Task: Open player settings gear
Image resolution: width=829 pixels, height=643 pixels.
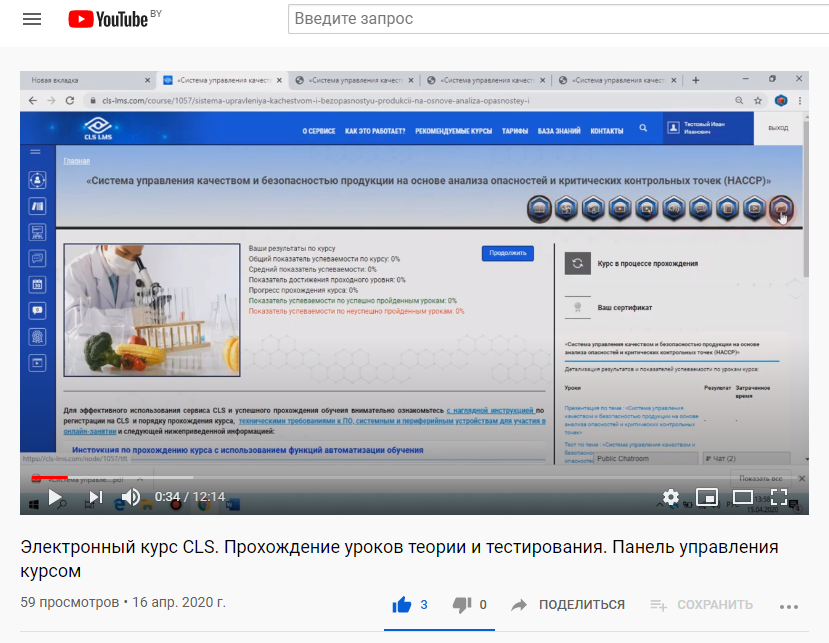Action: point(671,497)
